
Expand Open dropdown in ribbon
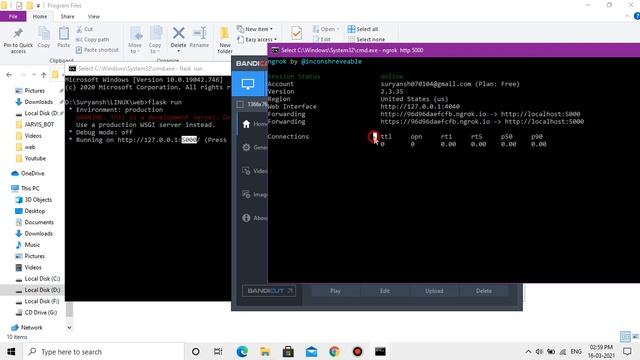click(x=326, y=29)
